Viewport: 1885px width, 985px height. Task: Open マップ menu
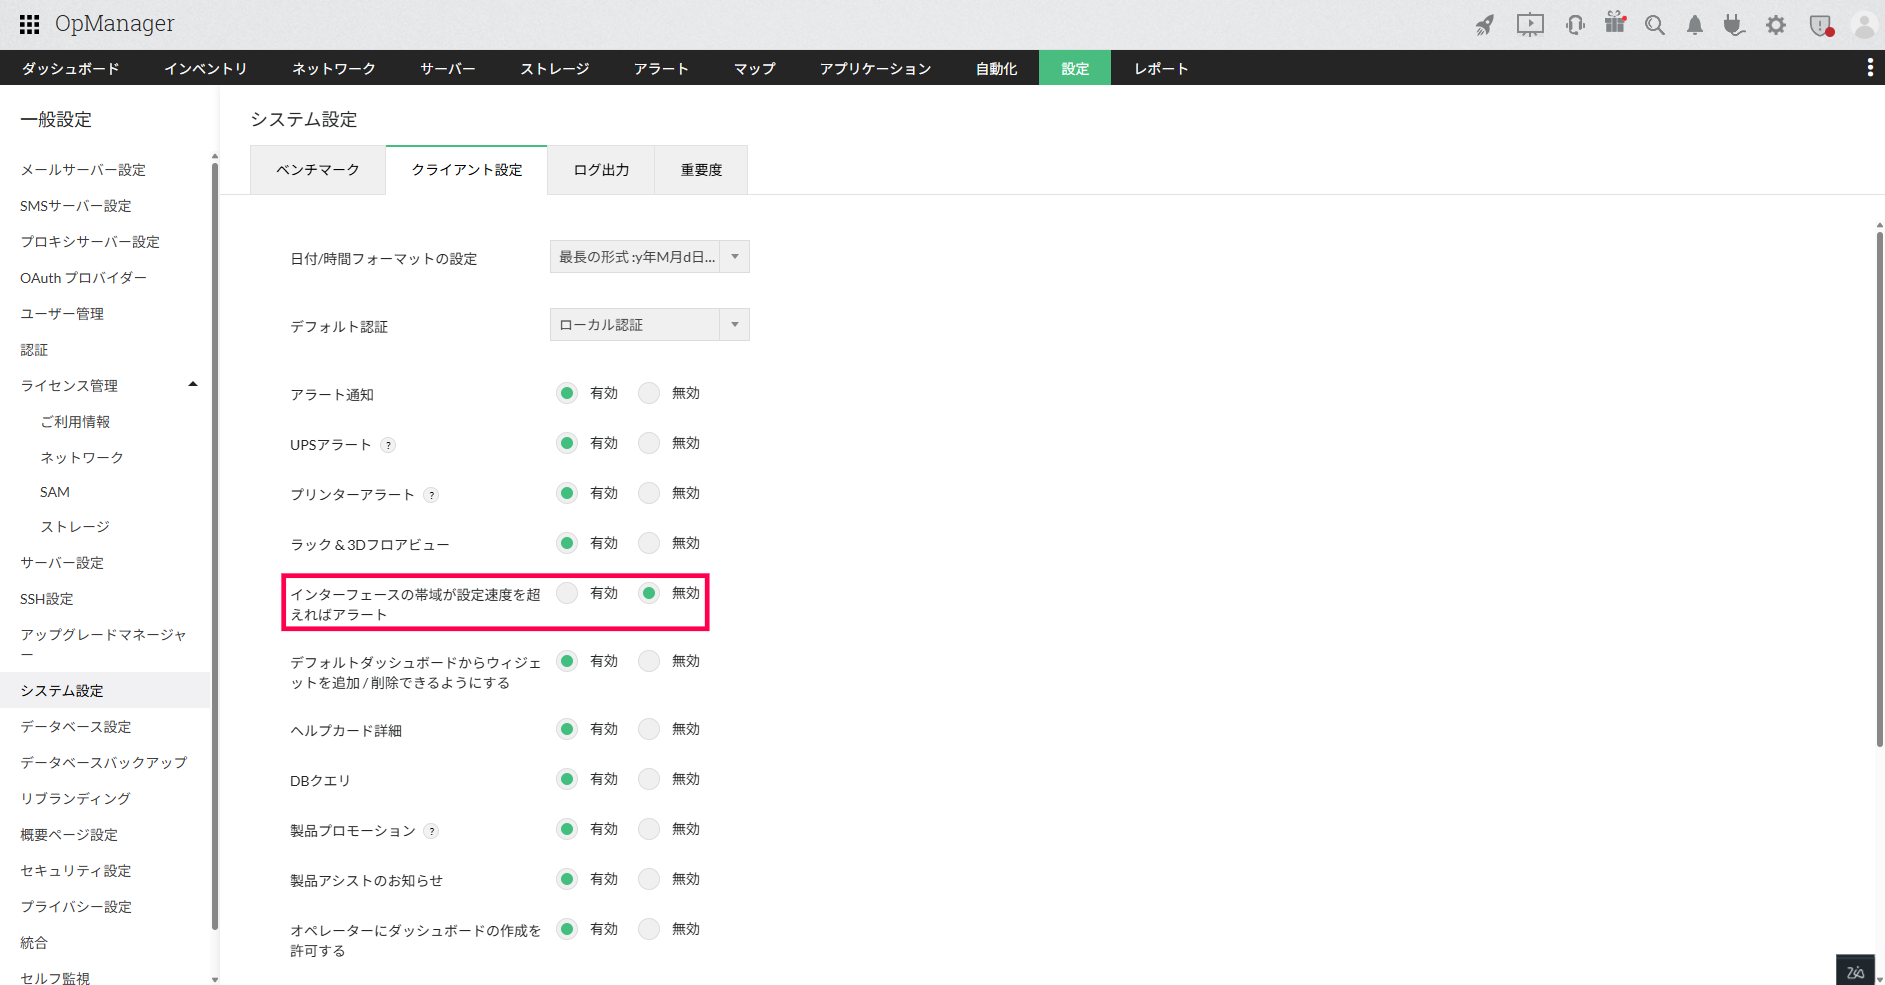coord(754,68)
